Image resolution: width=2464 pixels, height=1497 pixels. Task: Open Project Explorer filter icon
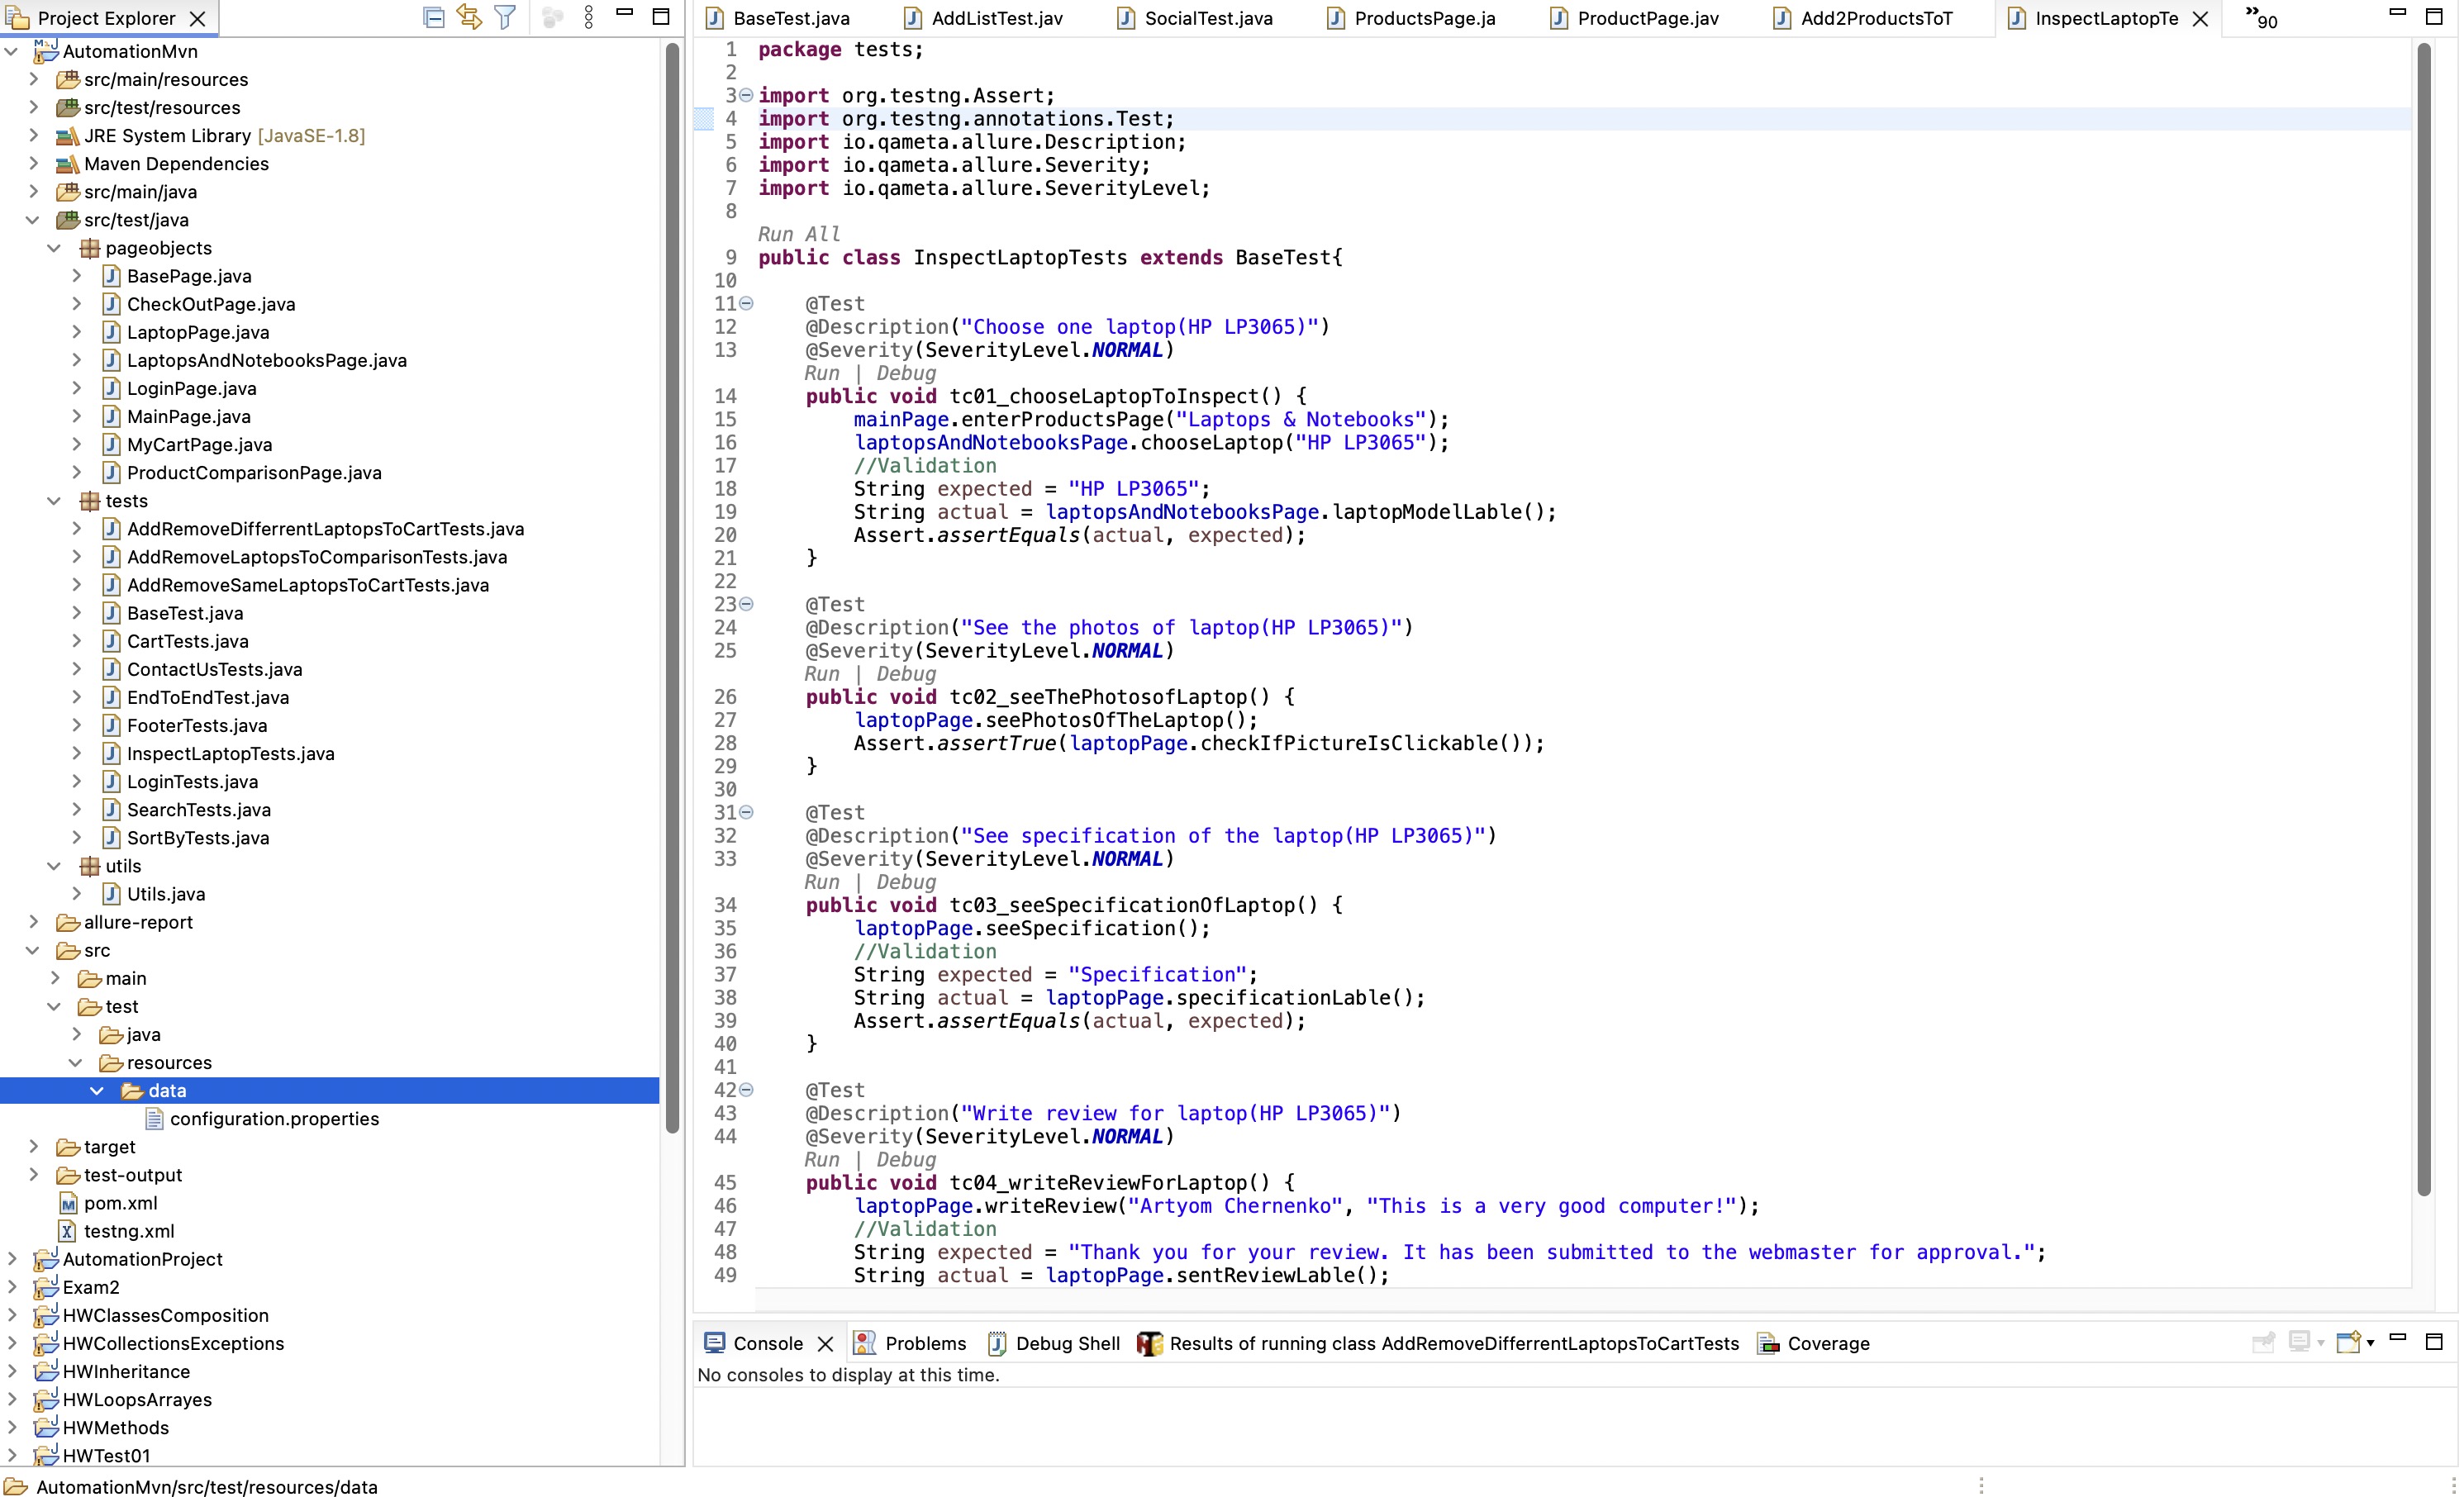coord(506,17)
